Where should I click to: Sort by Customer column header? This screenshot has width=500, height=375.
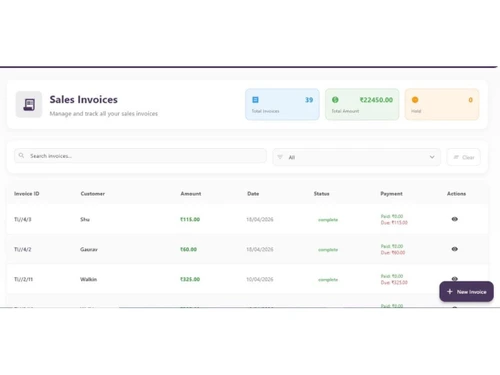[93, 194]
